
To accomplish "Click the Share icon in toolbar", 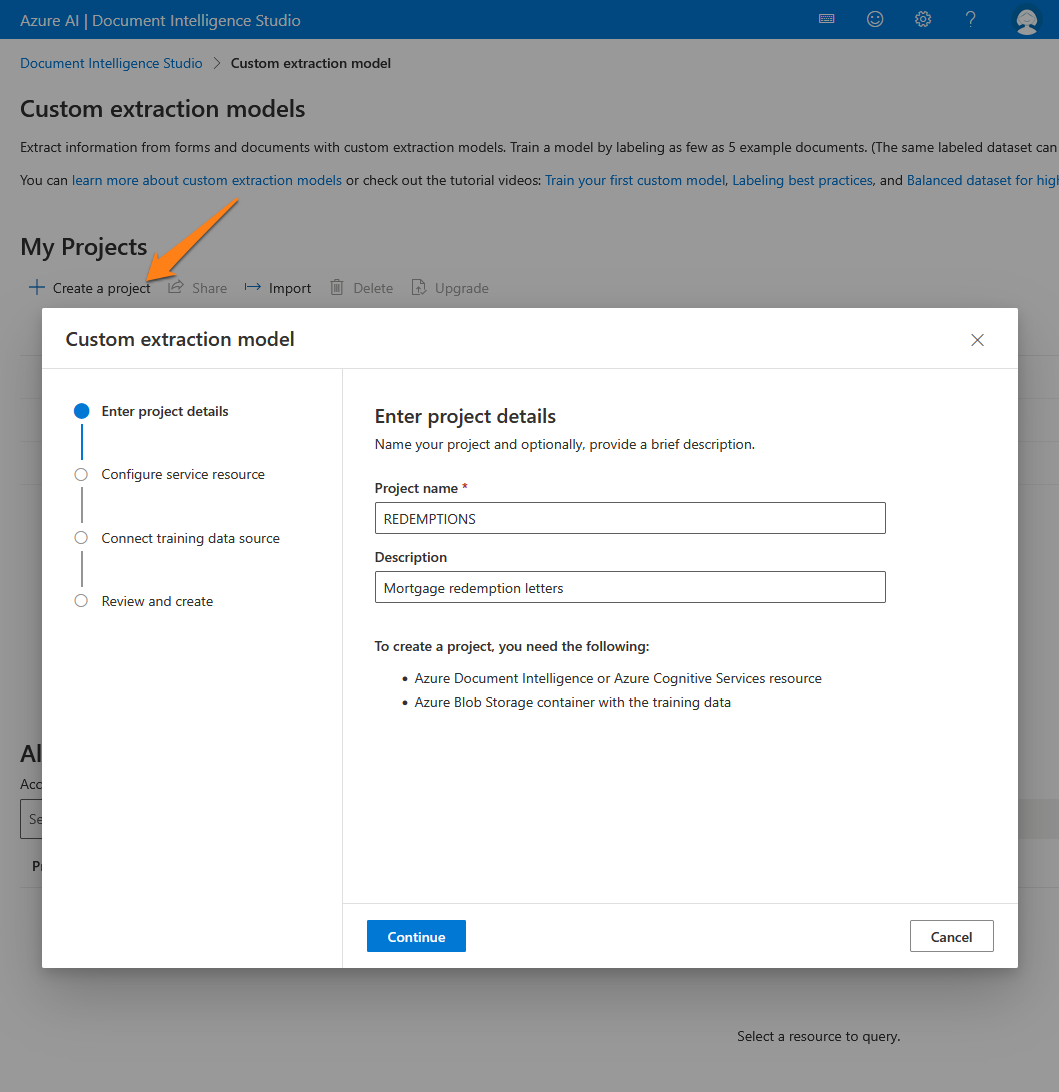I will pyautogui.click(x=175, y=287).
